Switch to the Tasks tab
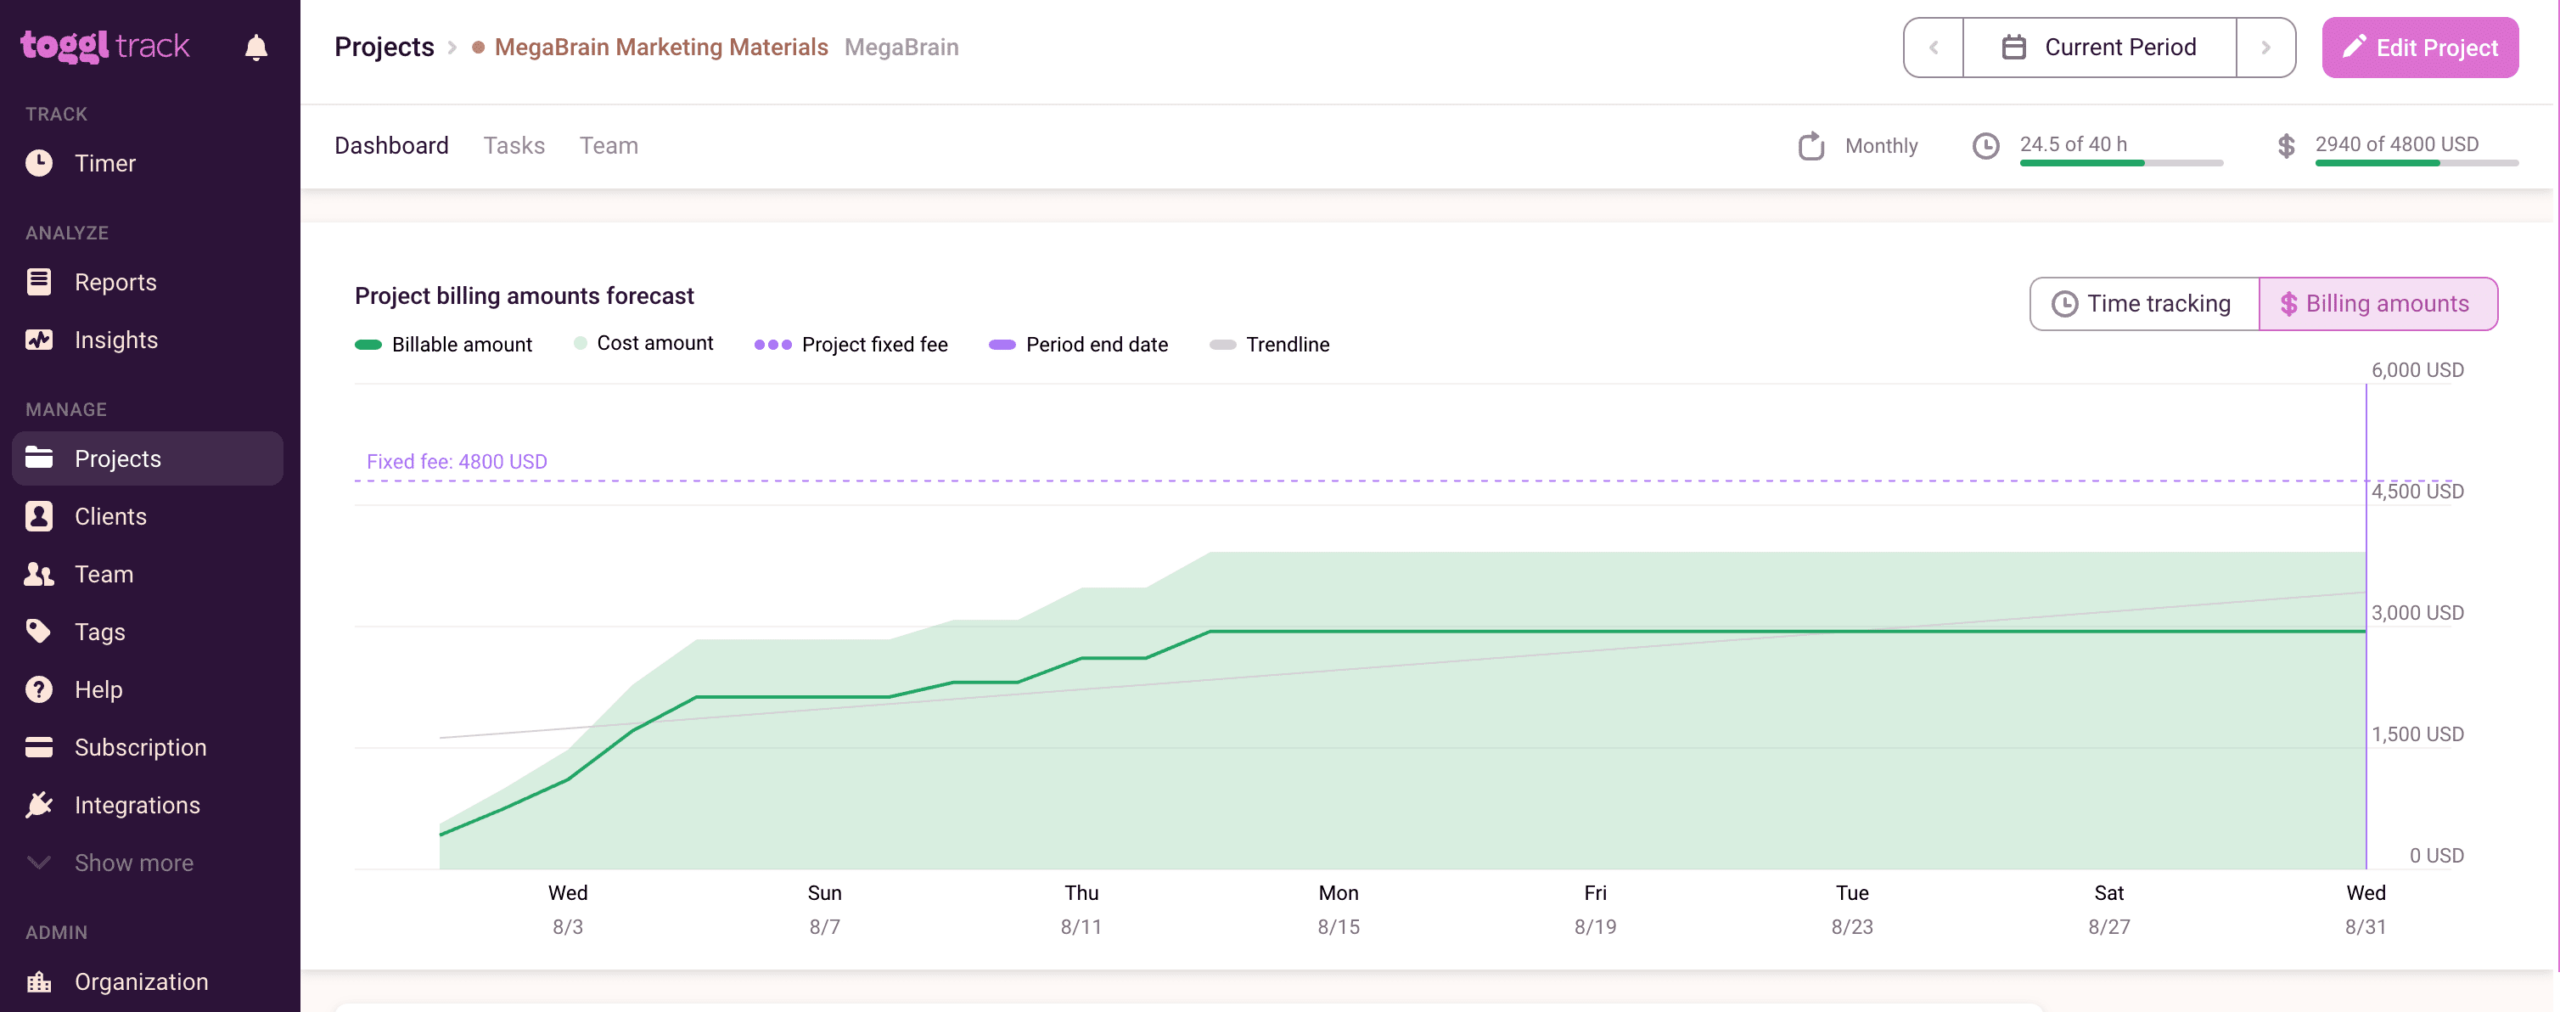 tap(514, 146)
